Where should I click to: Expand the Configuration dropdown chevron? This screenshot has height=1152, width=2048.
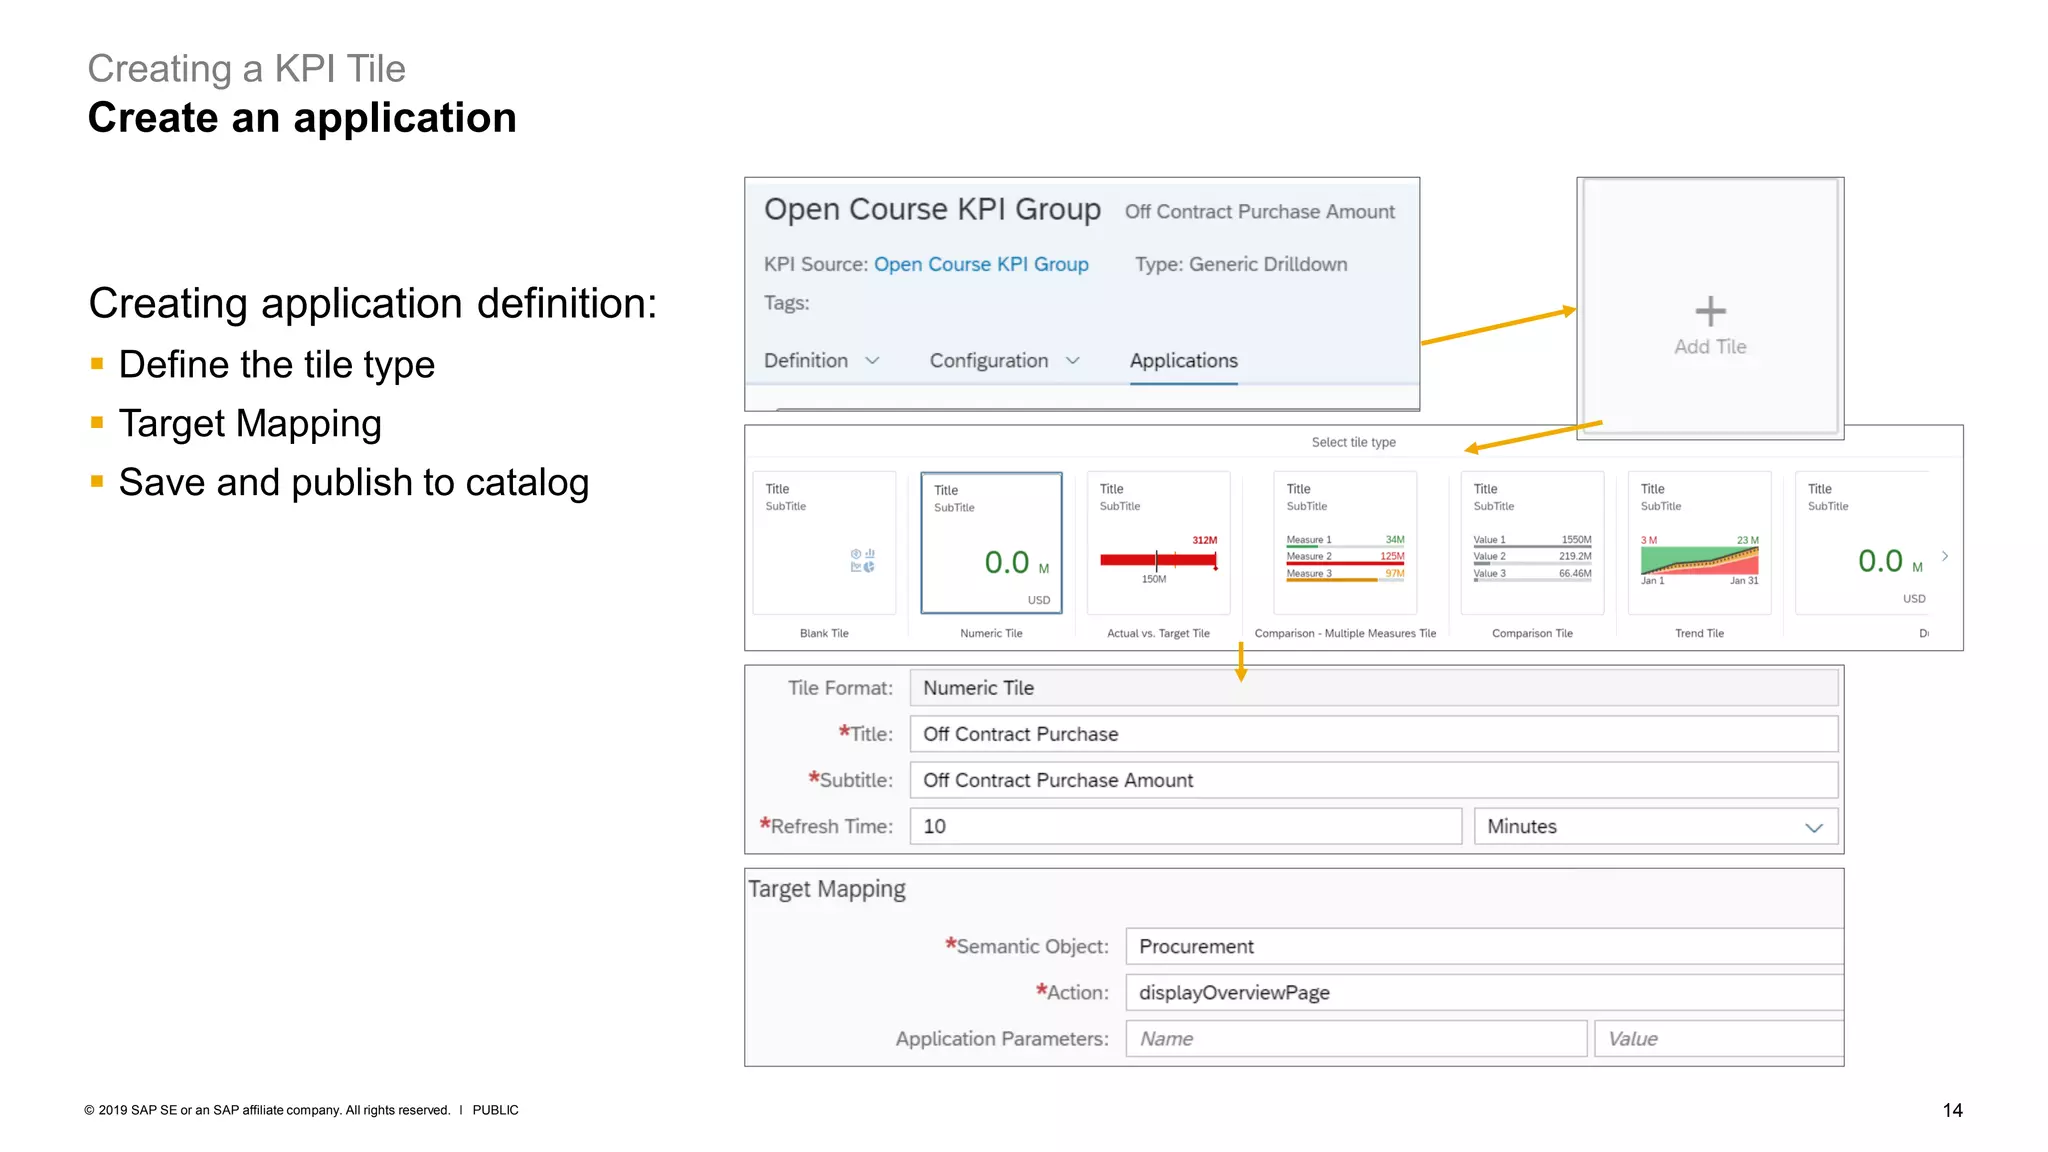pyautogui.click(x=1073, y=361)
